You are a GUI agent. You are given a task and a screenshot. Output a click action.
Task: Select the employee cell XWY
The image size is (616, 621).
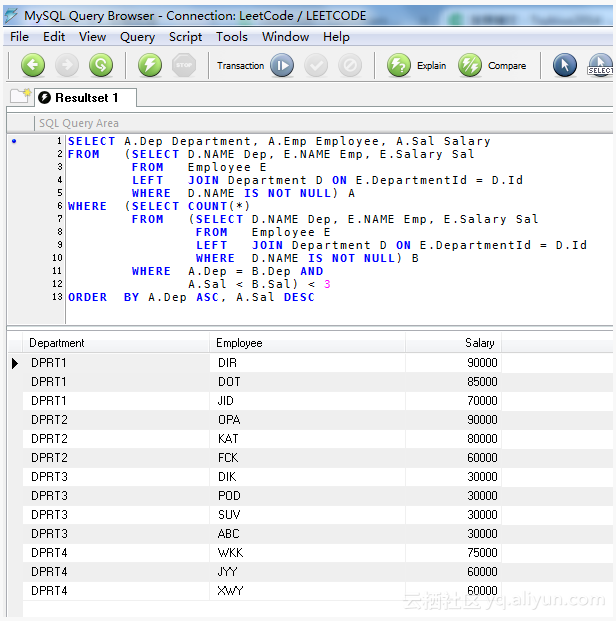pos(307,591)
